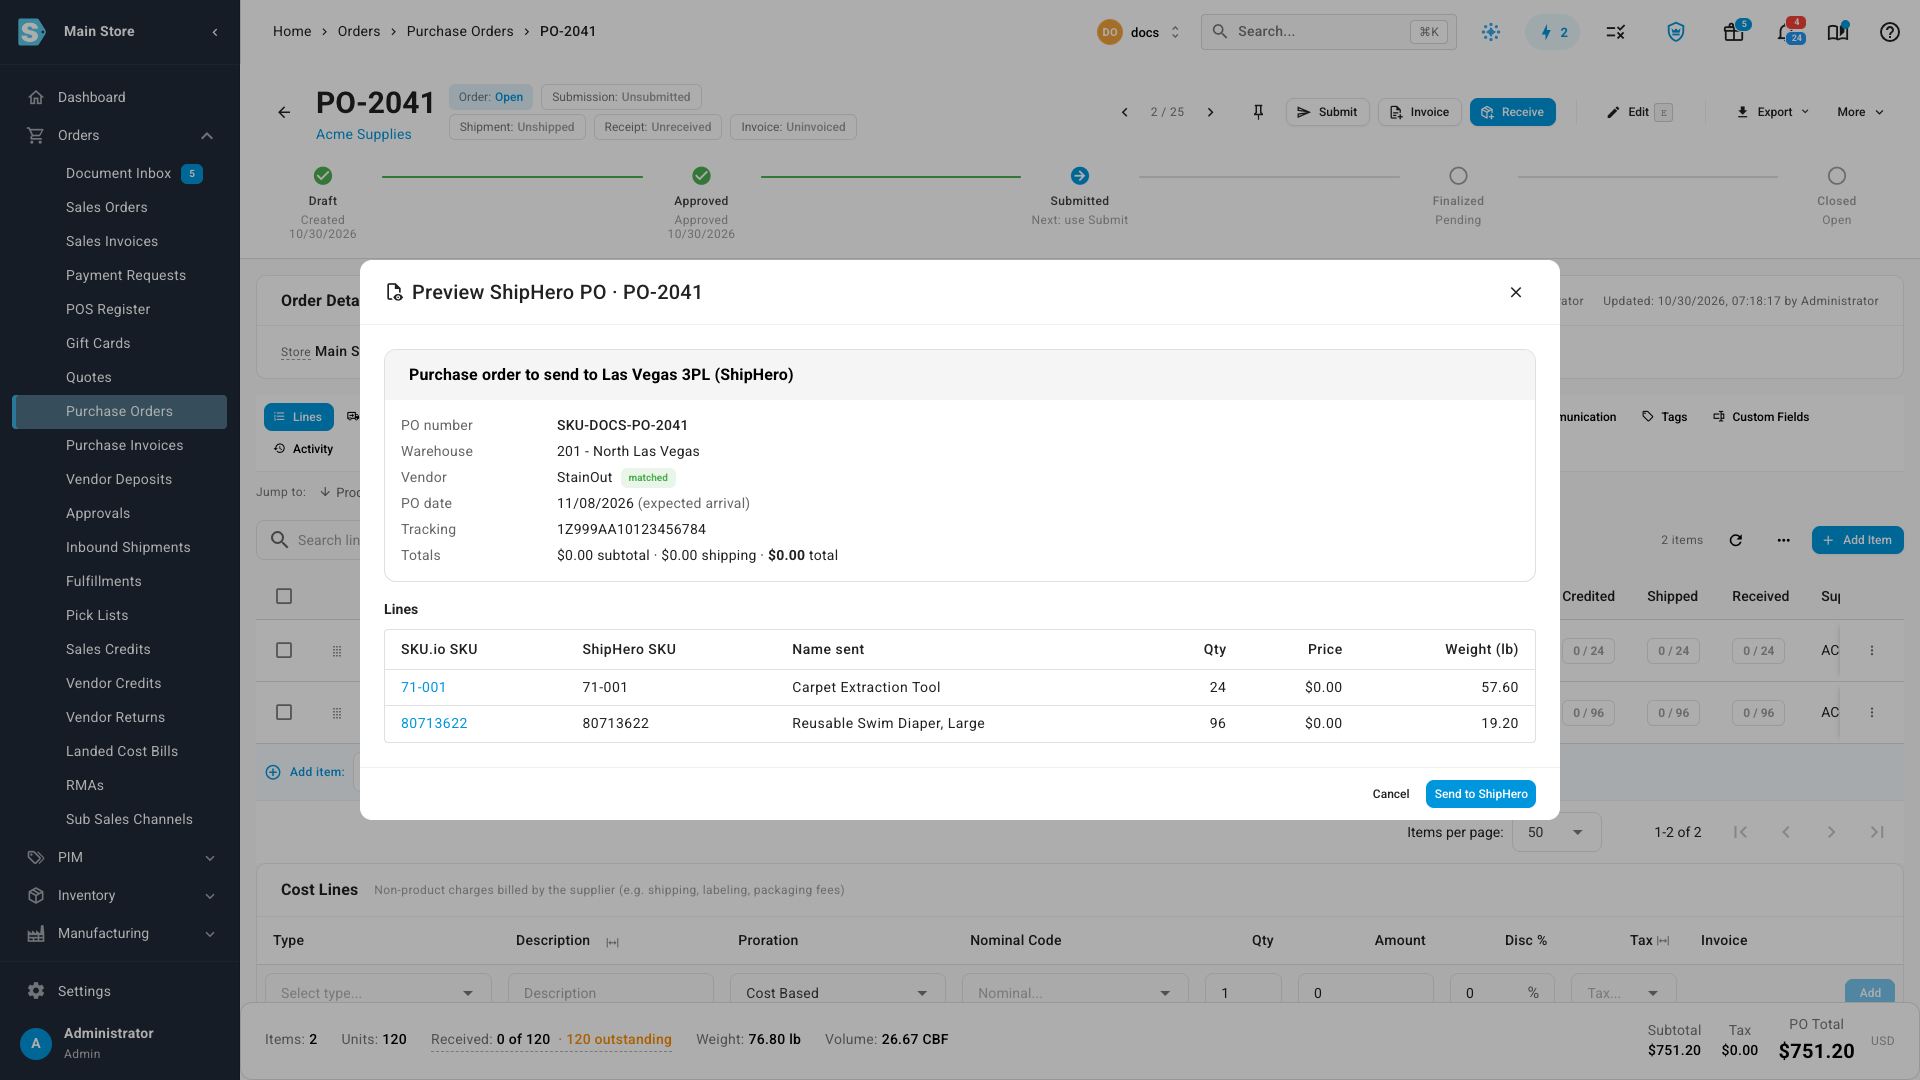Screen dimensions: 1920x1080
Task: Open Items per page dropdown
Action: [x=1556, y=832]
